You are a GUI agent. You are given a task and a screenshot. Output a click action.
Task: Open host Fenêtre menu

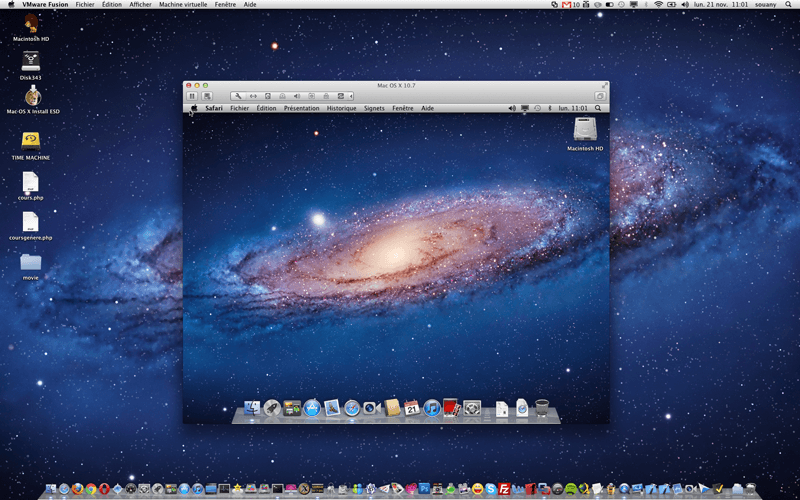[x=226, y=5]
